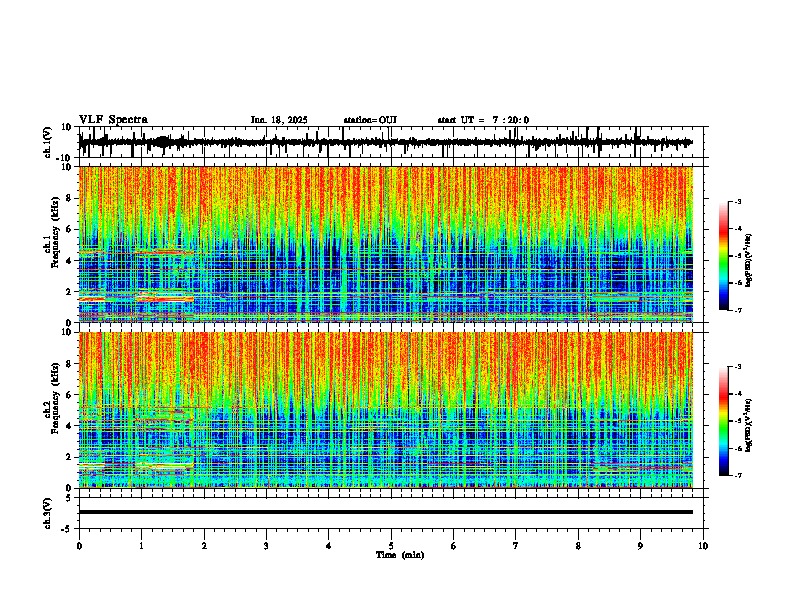This screenshot has height=612, width=792.
Task: Click time axis tick label "4"
Action: tap(328, 546)
